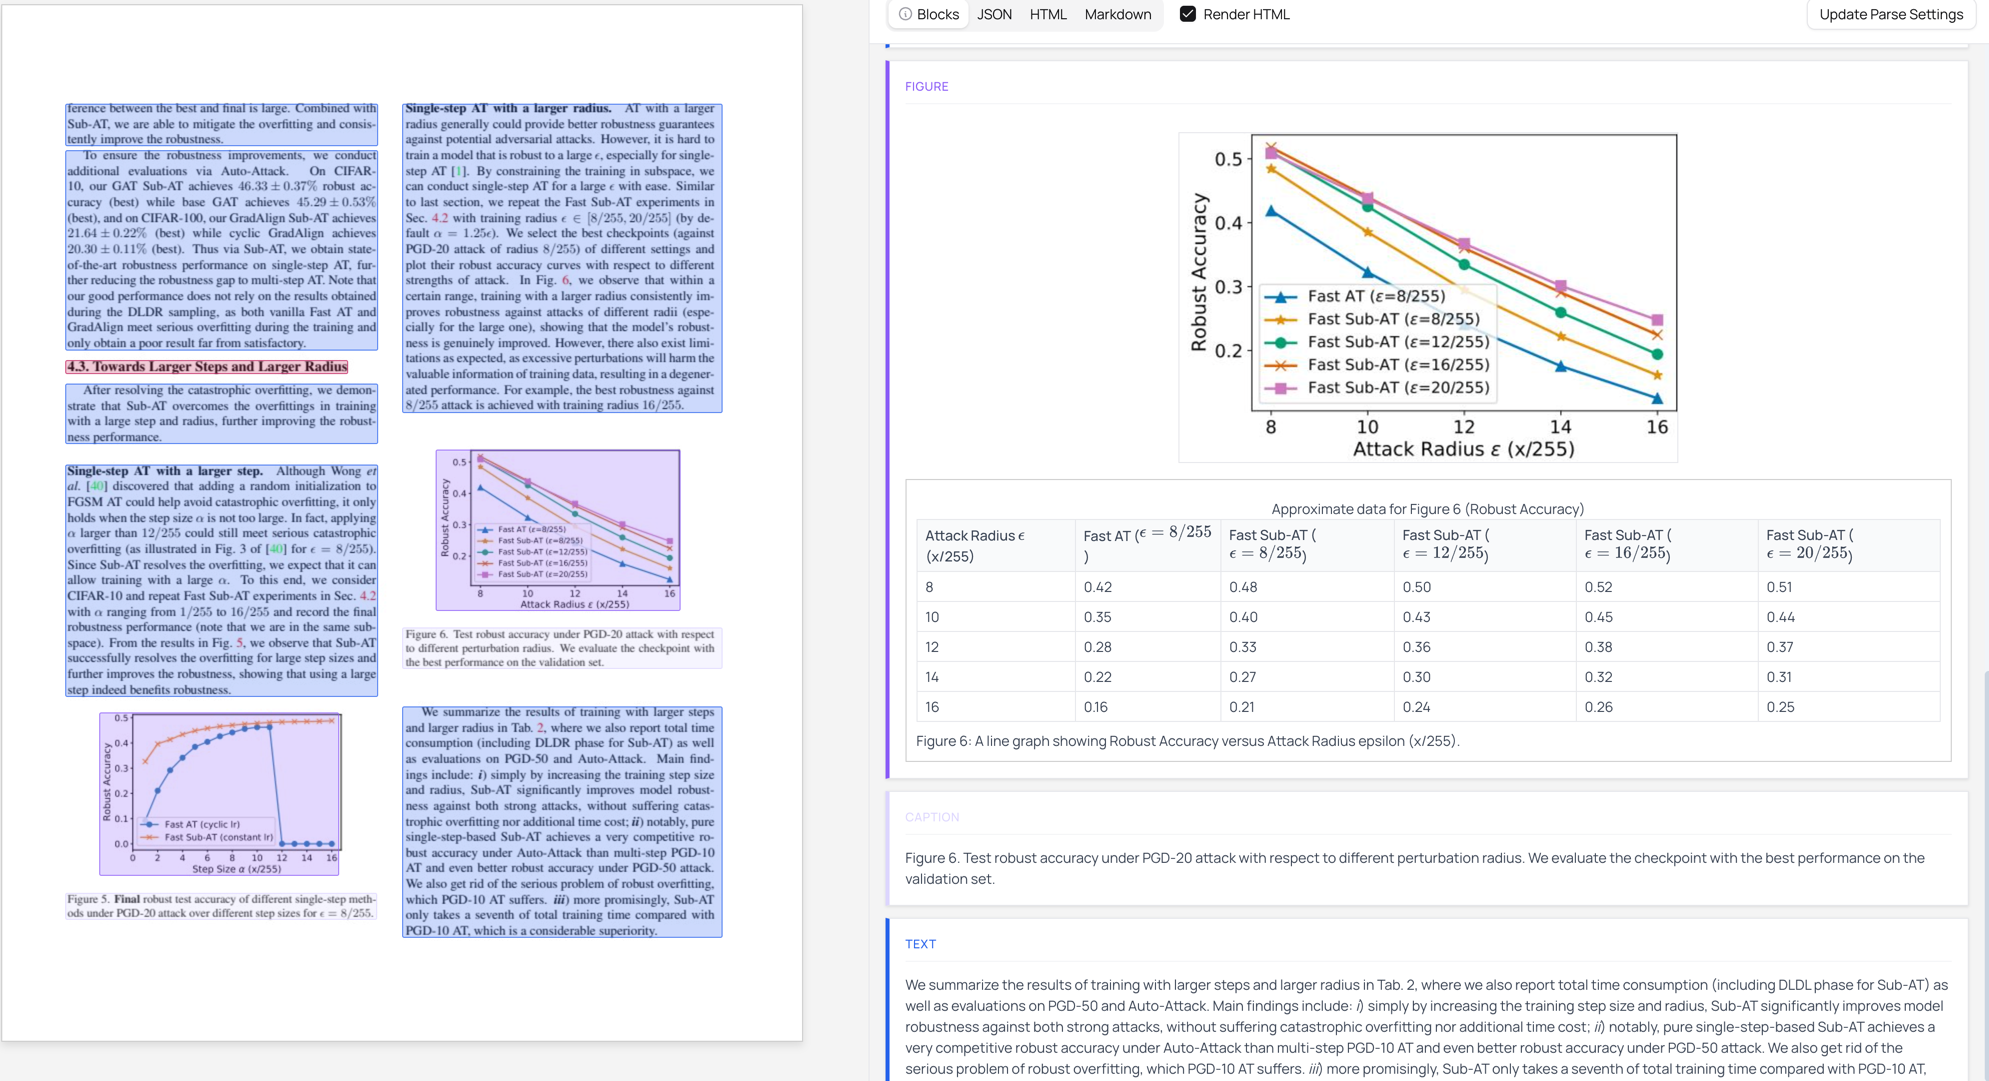Click table cell value 0.43
The height and width of the screenshot is (1081, 1989).
1417,617
